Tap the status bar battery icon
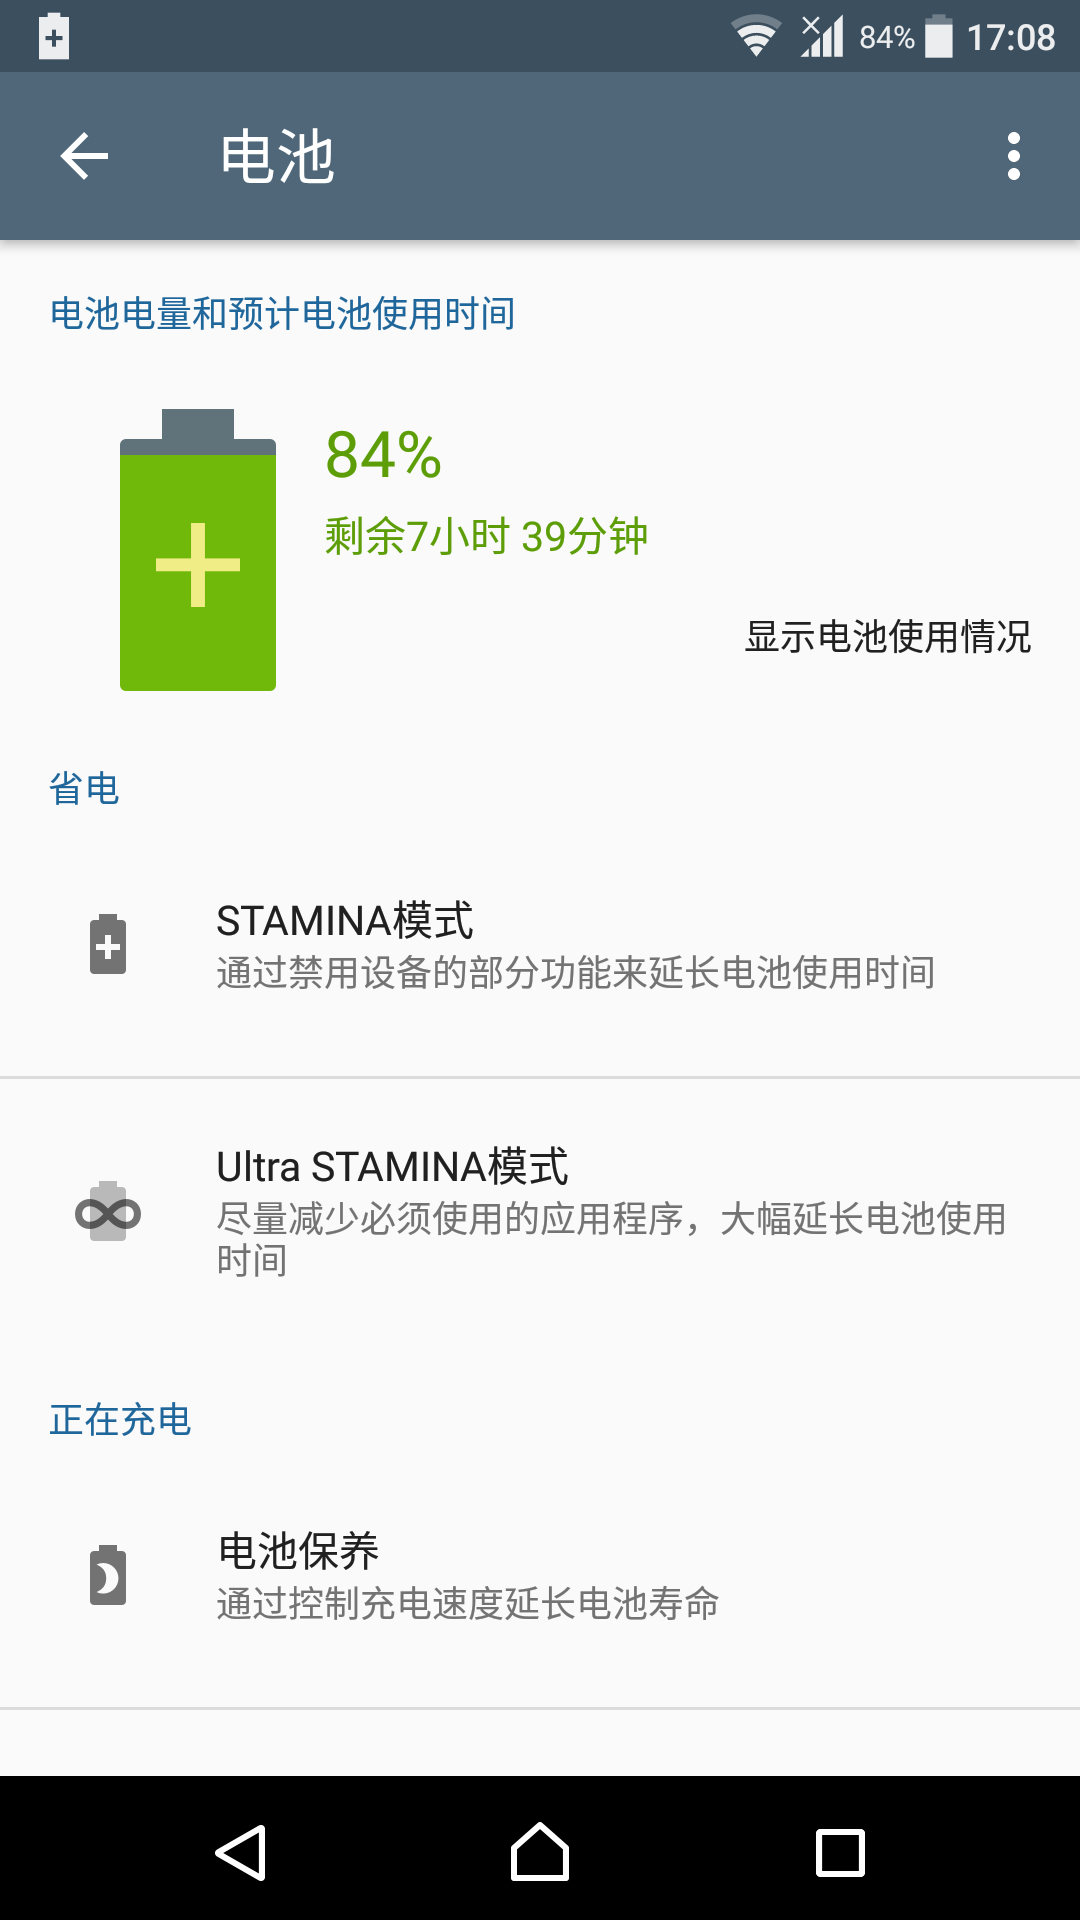The height and width of the screenshot is (1920, 1080). tap(939, 37)
